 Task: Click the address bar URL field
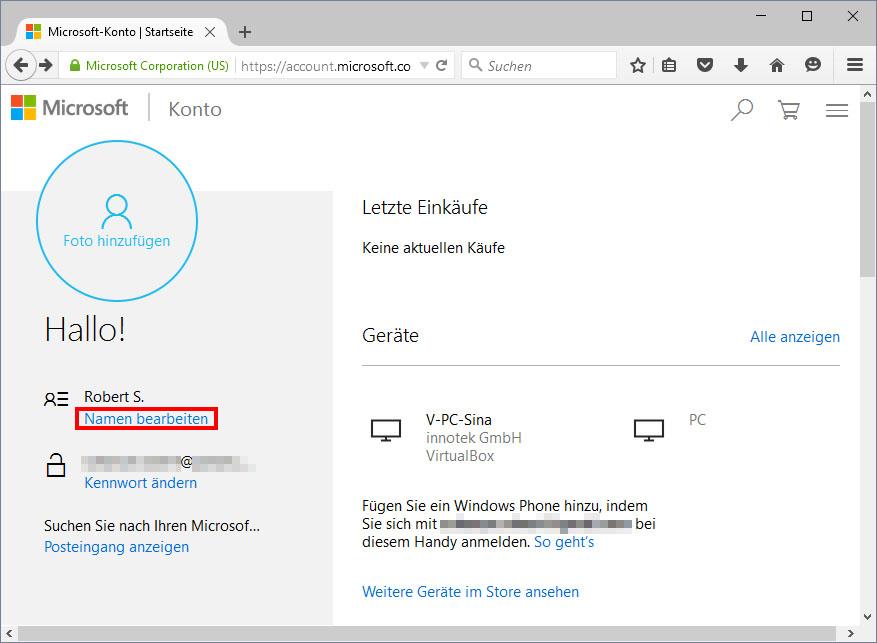tap(326, 65)
